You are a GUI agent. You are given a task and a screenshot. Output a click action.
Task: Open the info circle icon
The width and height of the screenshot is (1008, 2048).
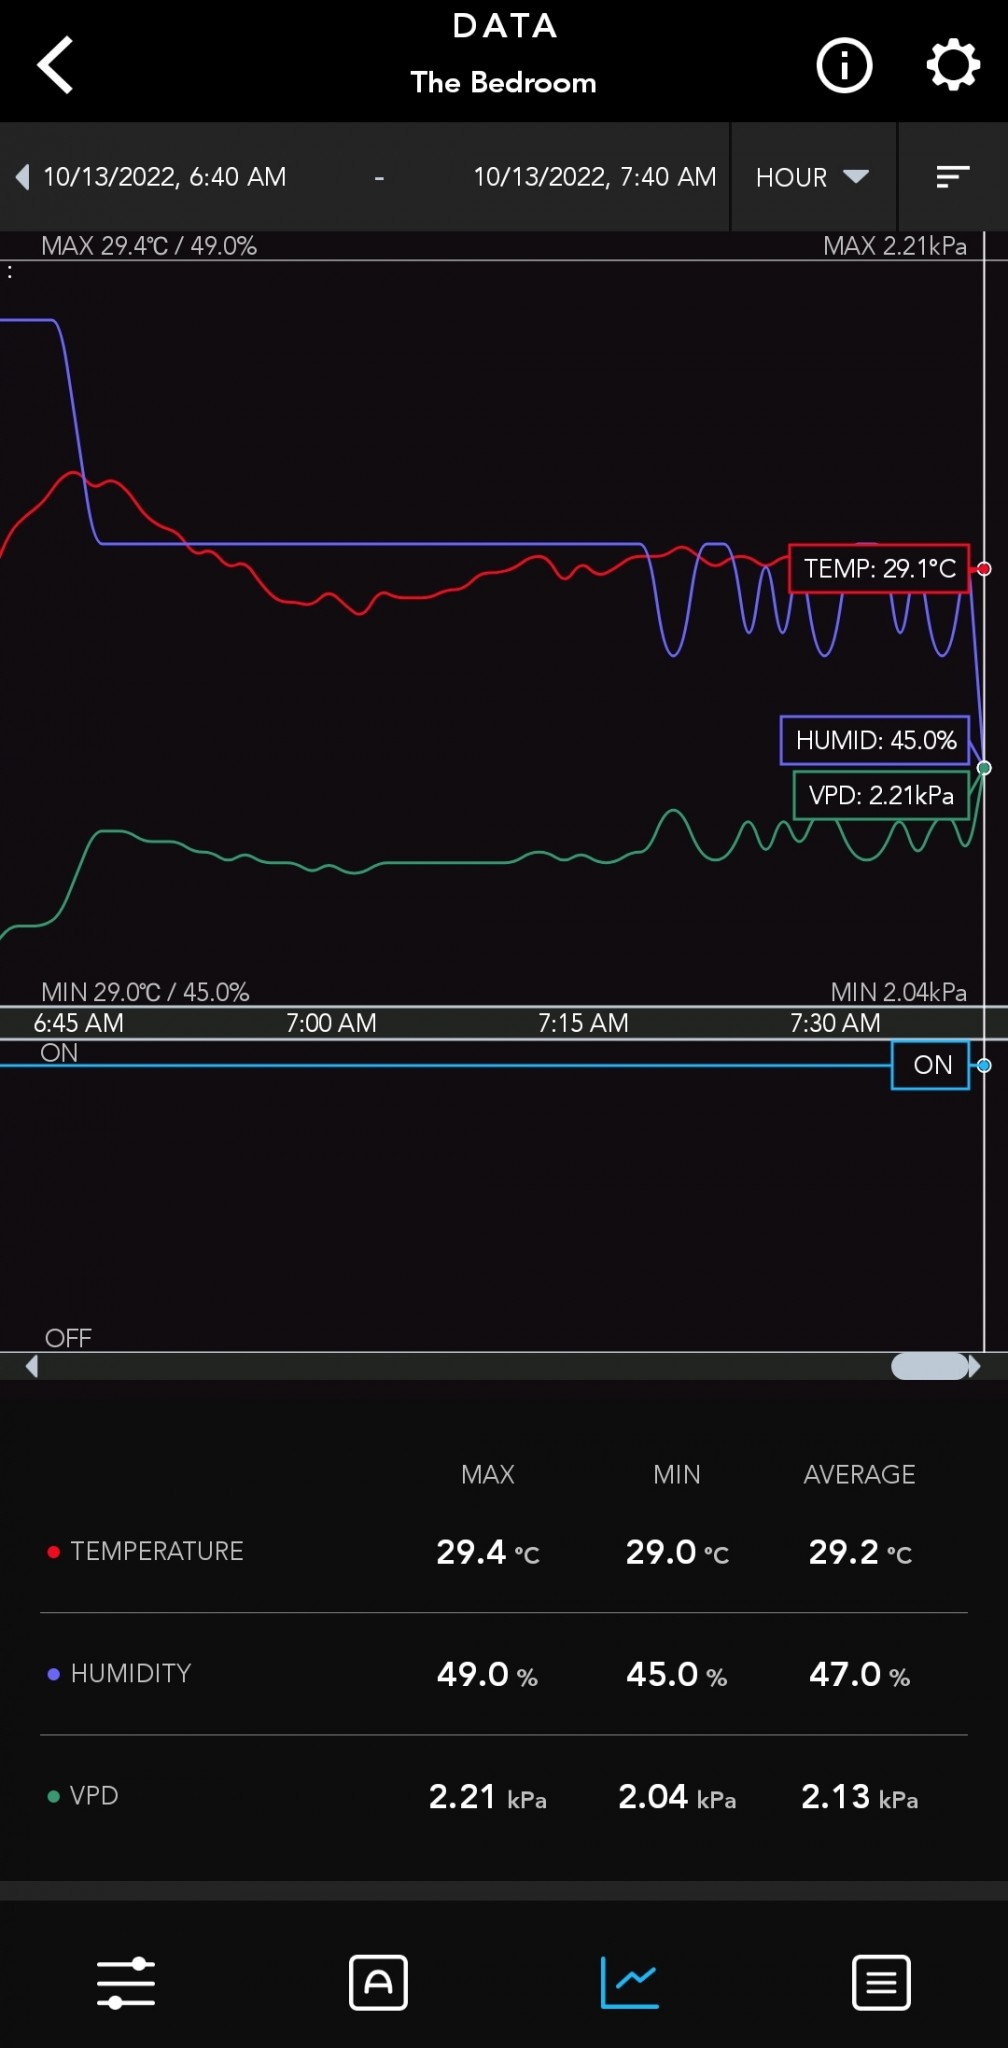tap(844, 66)
